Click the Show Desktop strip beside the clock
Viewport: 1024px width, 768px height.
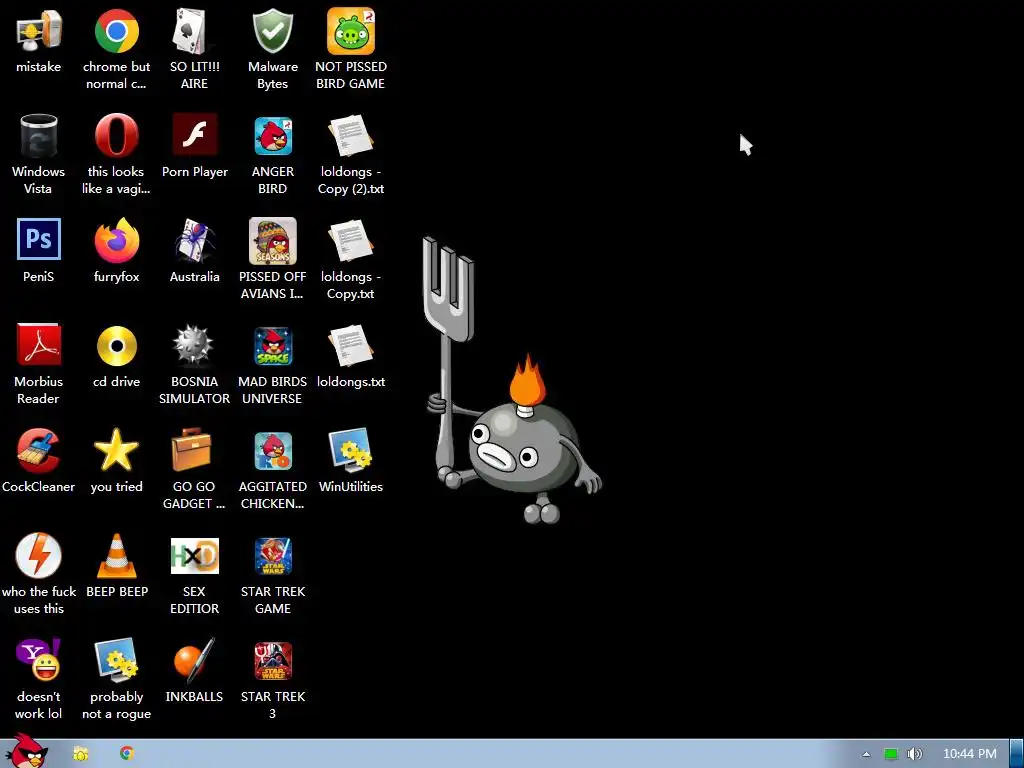pyautogui.click(x=1017, y=754)
